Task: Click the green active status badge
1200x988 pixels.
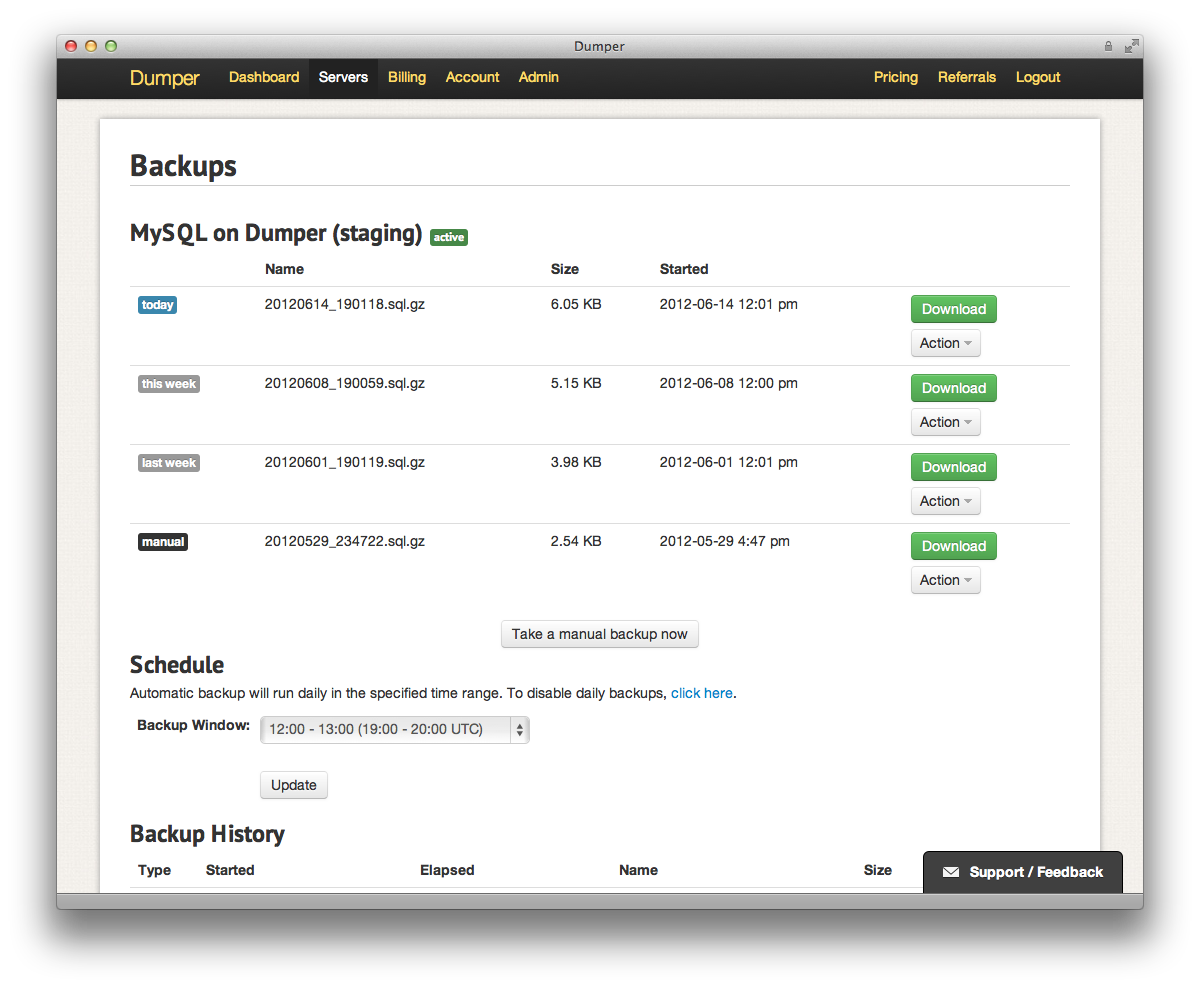Action: click(449, 237)
